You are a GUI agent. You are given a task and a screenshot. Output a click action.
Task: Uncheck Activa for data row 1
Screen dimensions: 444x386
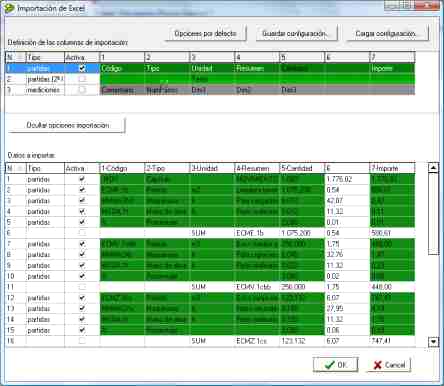point(82,179)
